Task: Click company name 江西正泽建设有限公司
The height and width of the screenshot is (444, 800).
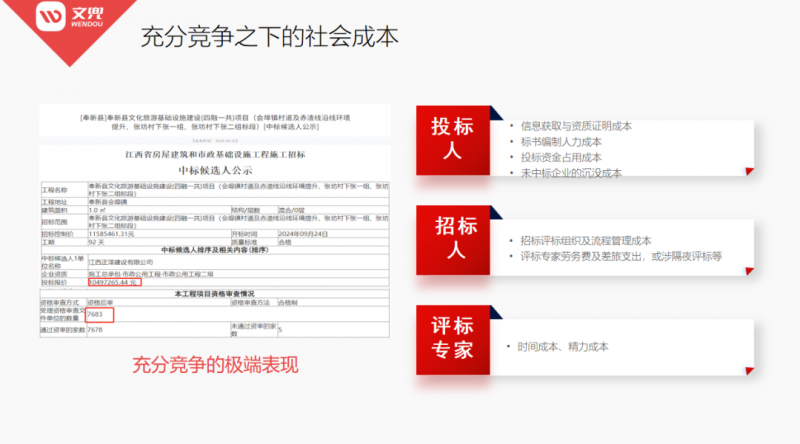Action: (121, 262)
